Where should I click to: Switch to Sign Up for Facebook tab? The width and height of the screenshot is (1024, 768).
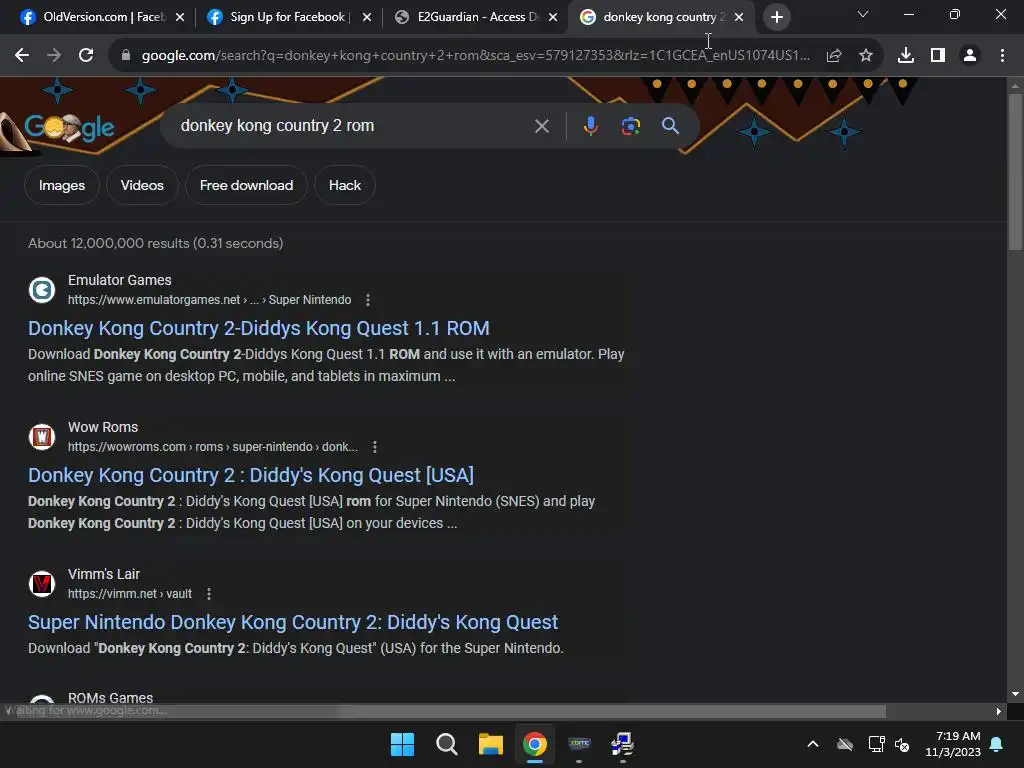click(x=287, y=17)
